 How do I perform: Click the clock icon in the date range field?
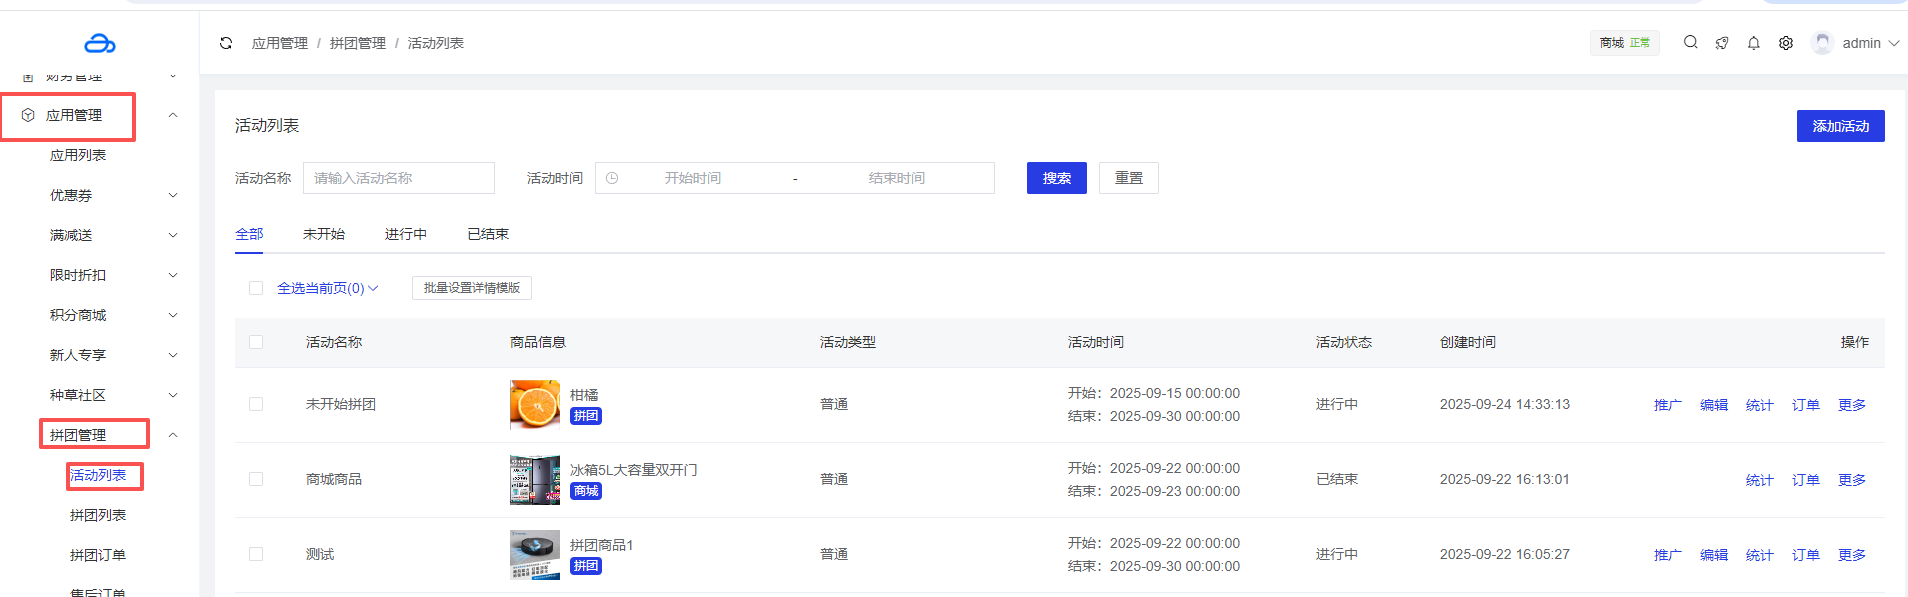(612, 178)
